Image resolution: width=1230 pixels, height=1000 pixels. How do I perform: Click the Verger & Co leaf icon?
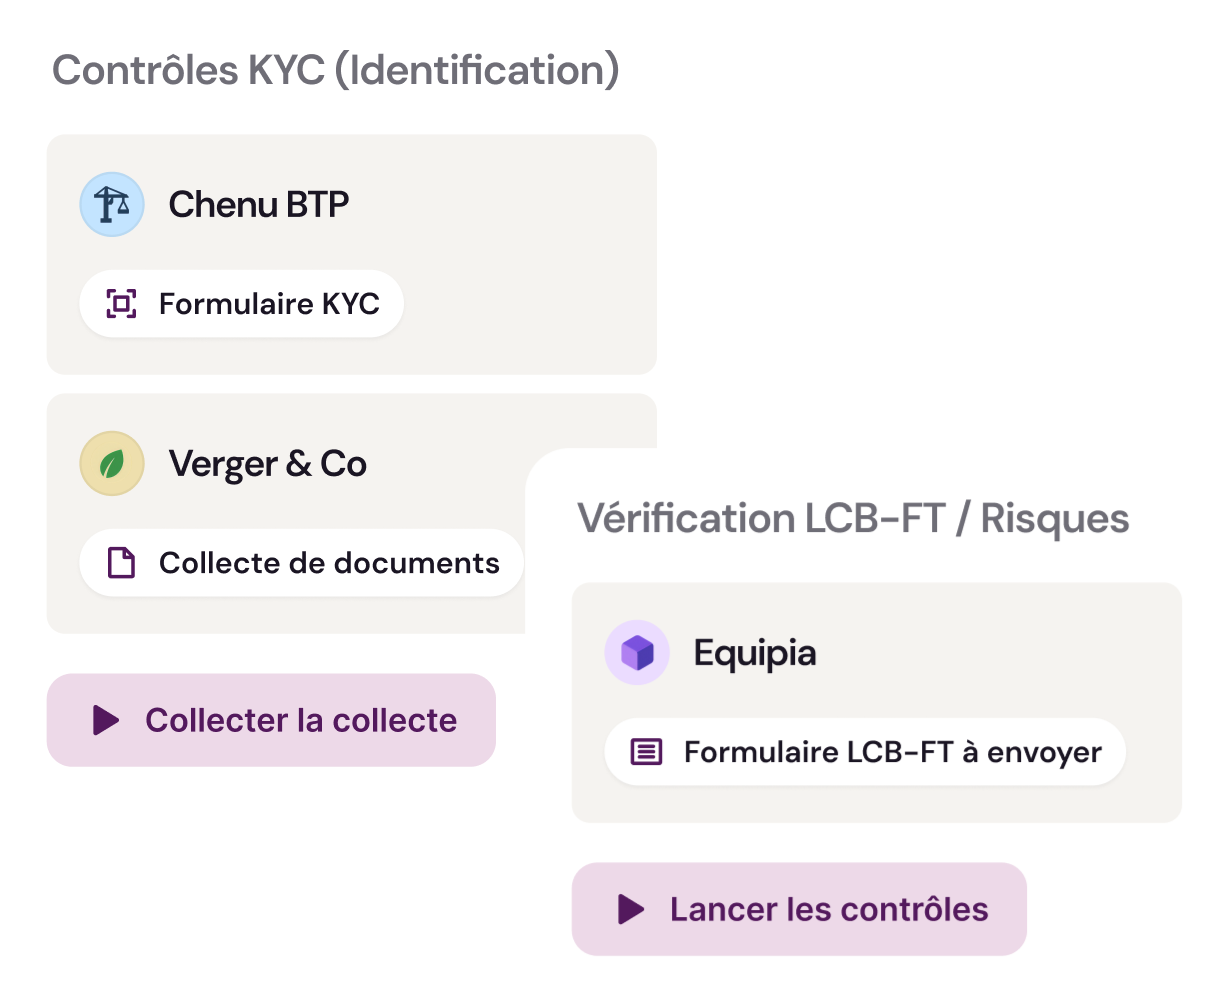112,463
